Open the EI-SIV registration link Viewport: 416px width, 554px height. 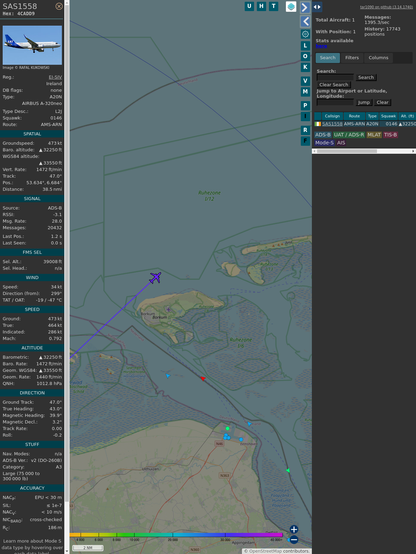tap(55, 77)
